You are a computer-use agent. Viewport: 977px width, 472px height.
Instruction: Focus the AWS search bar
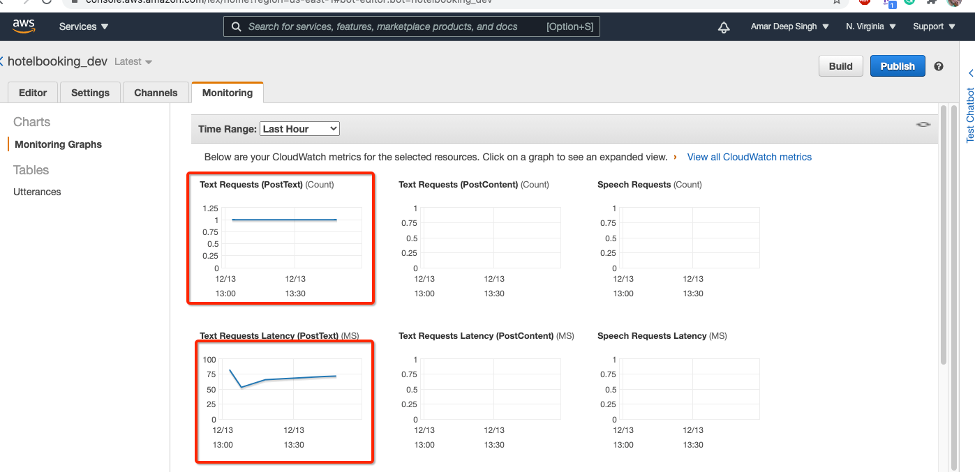411,27
